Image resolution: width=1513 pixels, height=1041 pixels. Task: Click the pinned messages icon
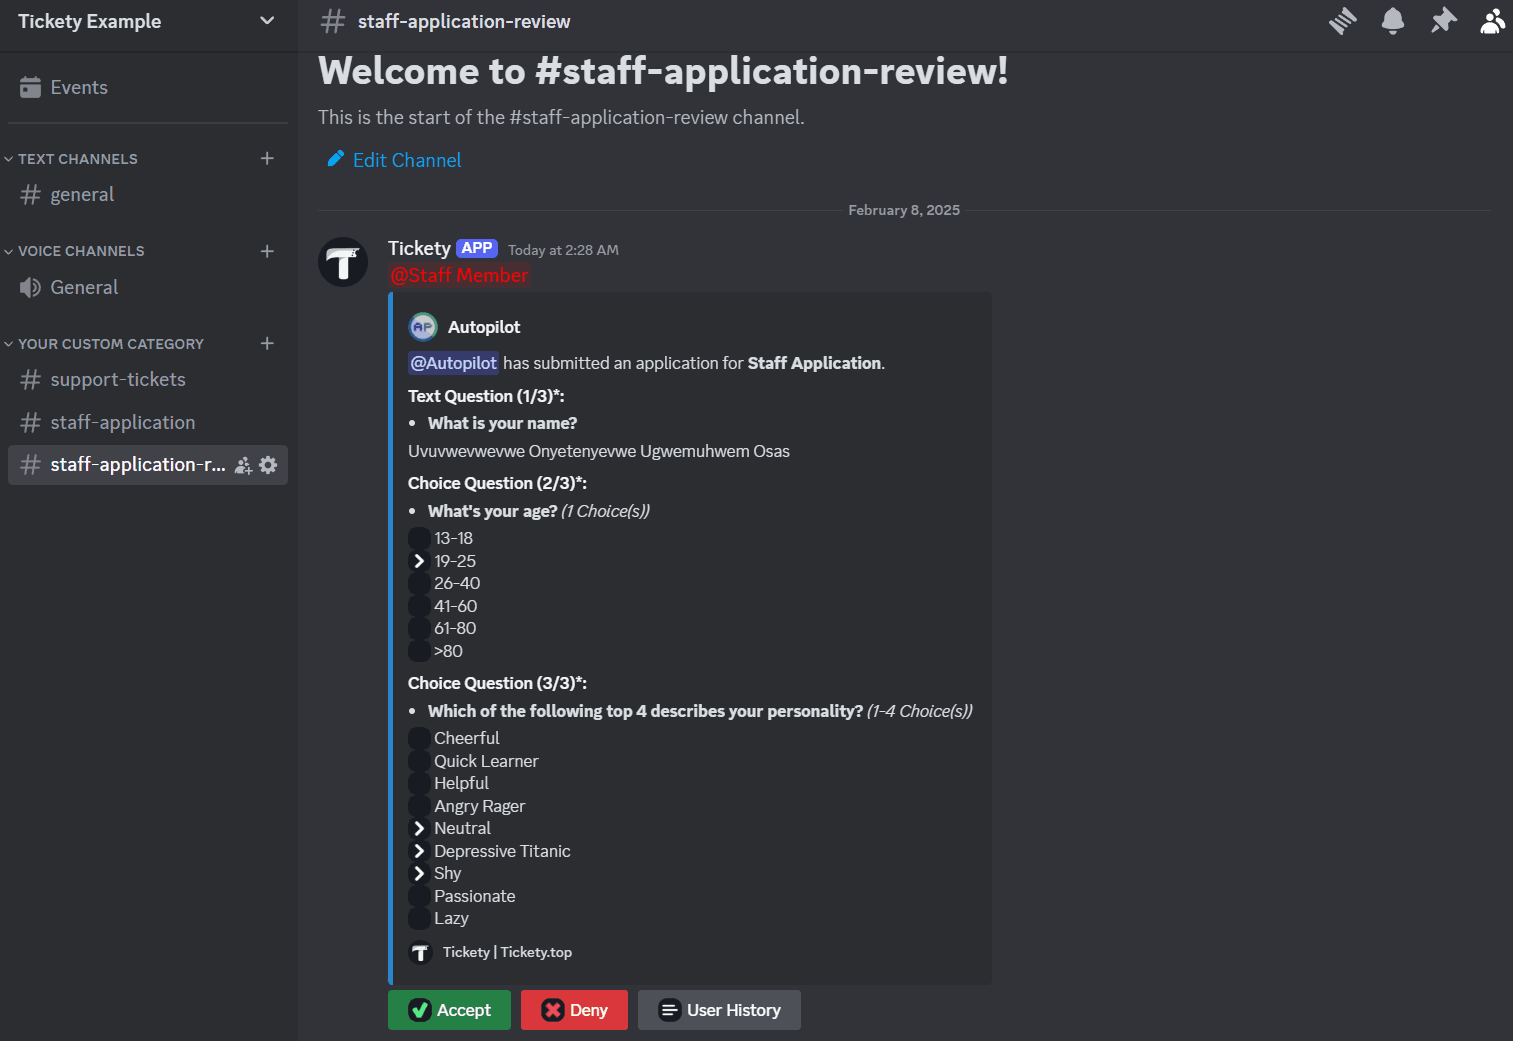(x=1443, y=20)
